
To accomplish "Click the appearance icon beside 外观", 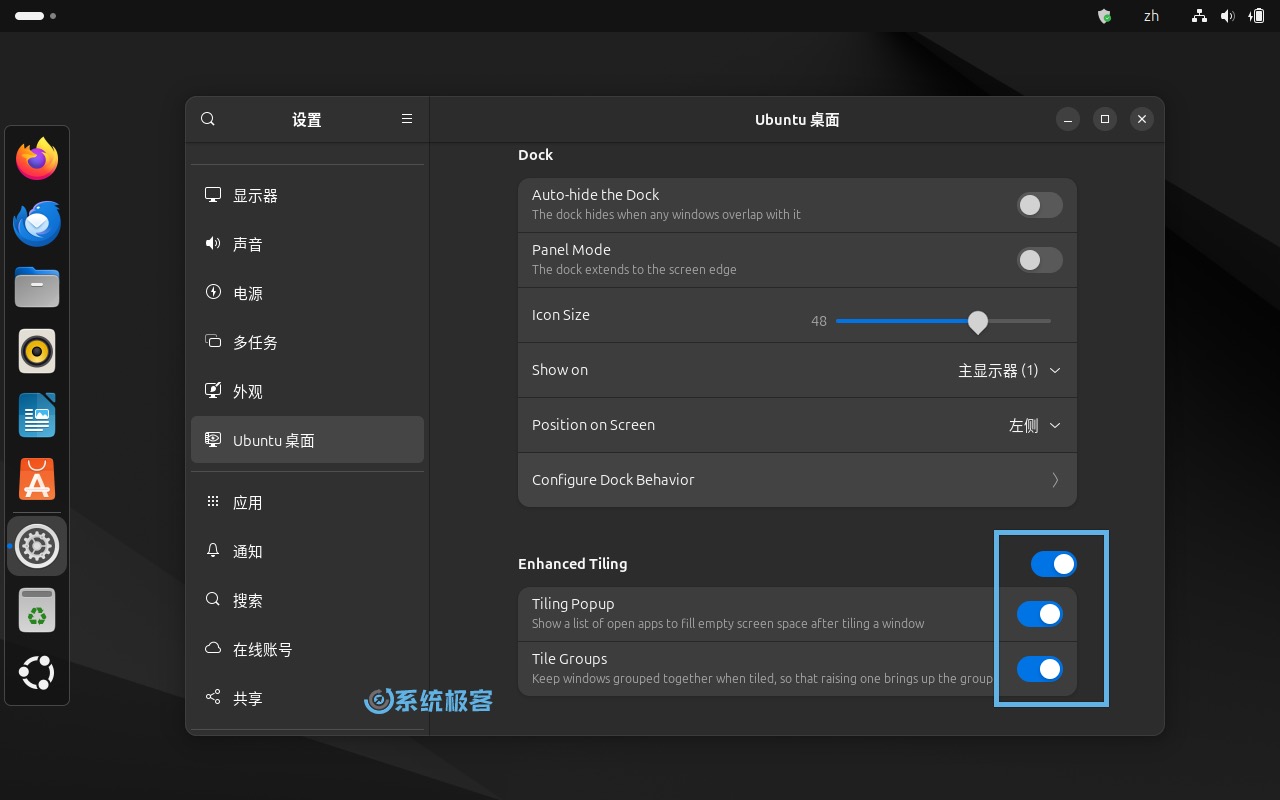I will [213, 391].
